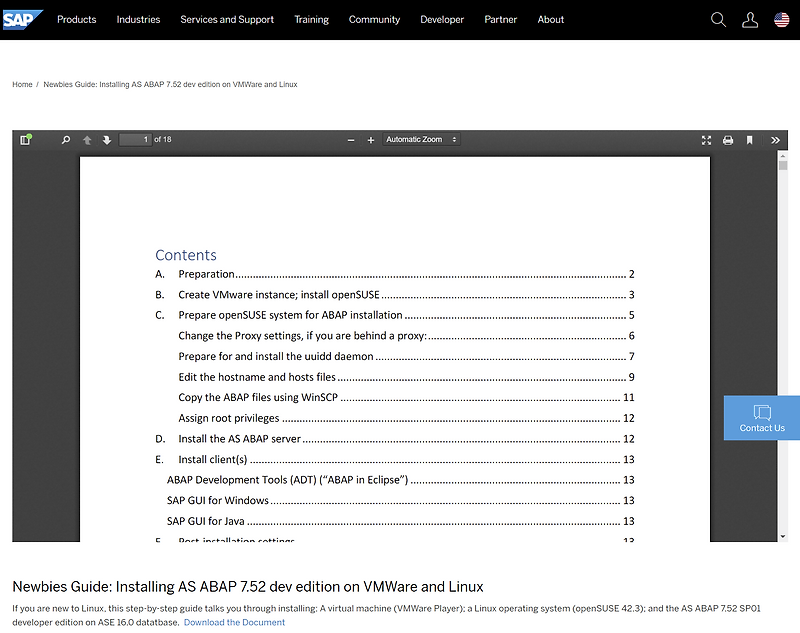Expand the additional tools menu
The width and height of the screenshot is (800, 633).
[x=775, y=139]
